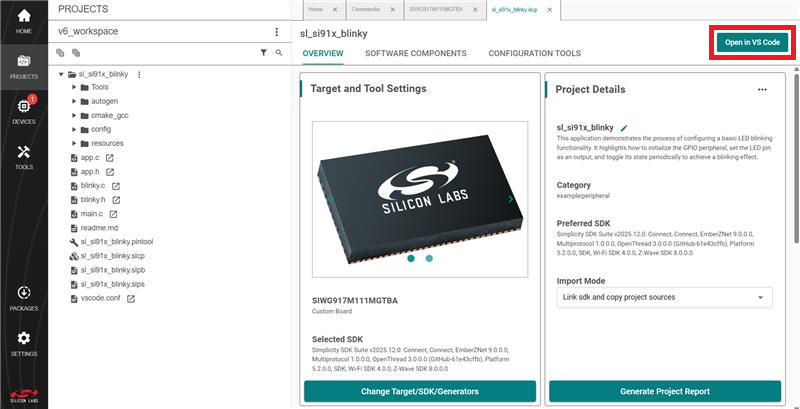Click the v6_workspace workspace name
This screenshot has height=409, width=800.
[88, 31]
